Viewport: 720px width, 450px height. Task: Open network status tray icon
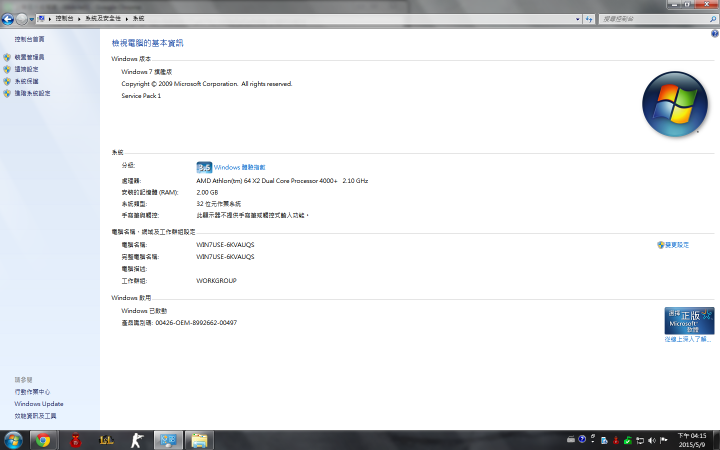(x=640, y=440)
